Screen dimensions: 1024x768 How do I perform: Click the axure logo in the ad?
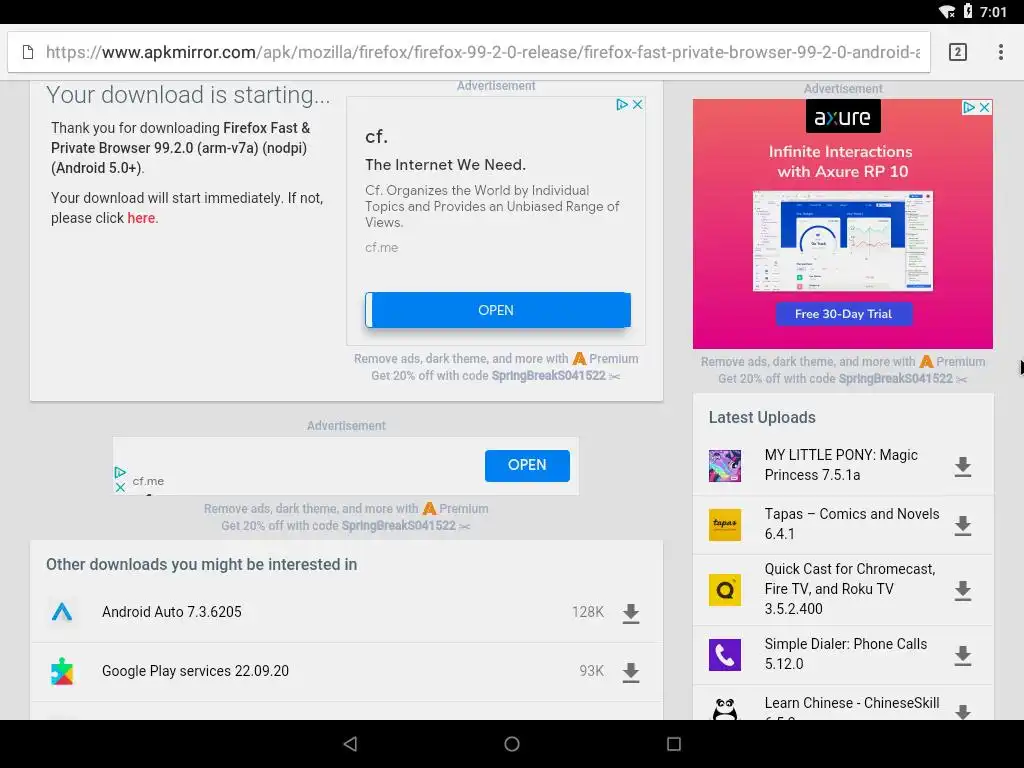tap(843, 117)
